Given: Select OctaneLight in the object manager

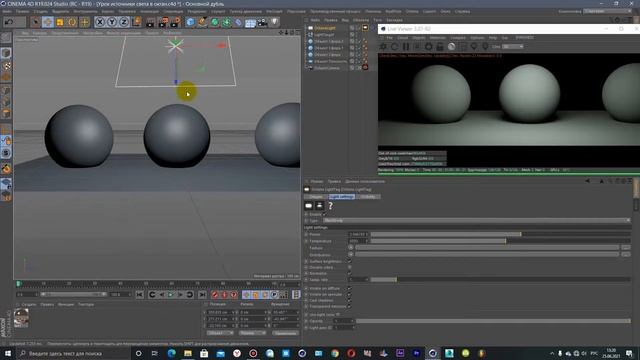Looking at the screenshot, I should click(325, 28).
